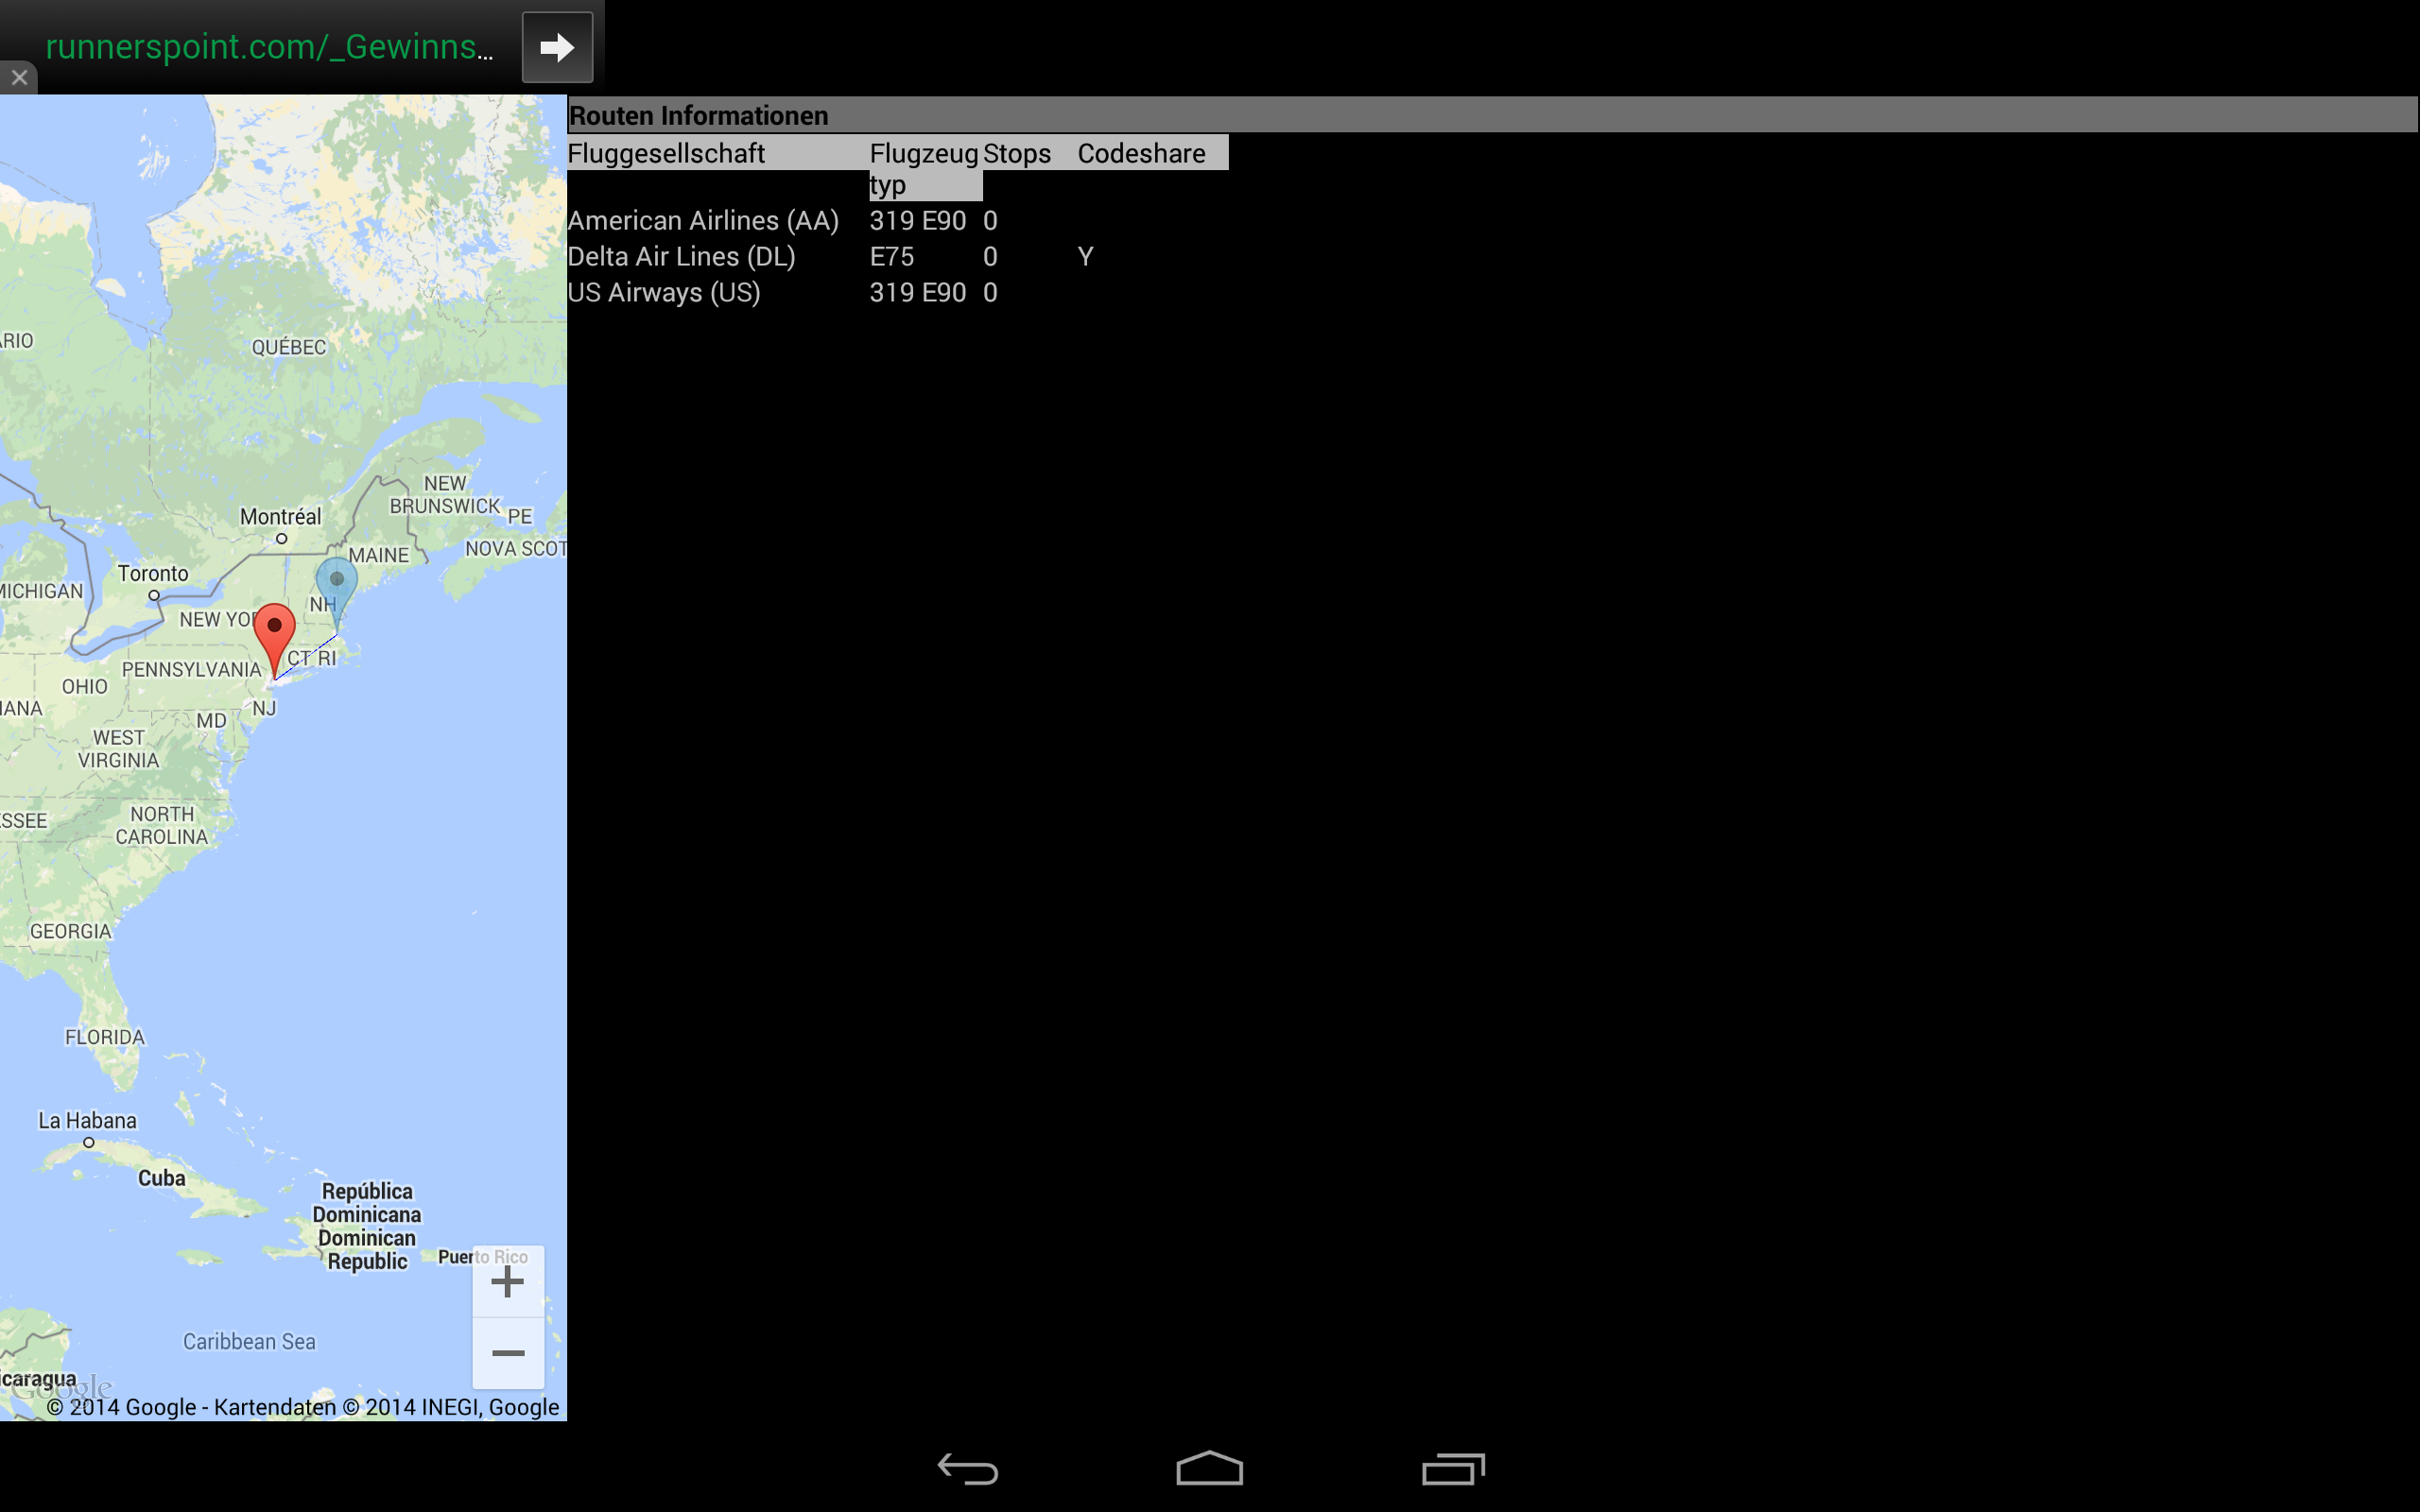This screenshot has height=1512, width=2420.
Task: Click the Routen Informationen header bar
Action: coord(1490,115)
